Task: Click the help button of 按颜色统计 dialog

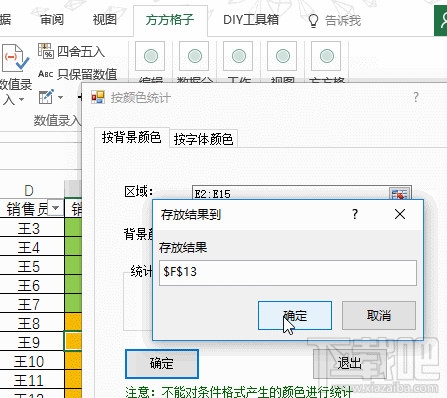Action: (416, 97)
